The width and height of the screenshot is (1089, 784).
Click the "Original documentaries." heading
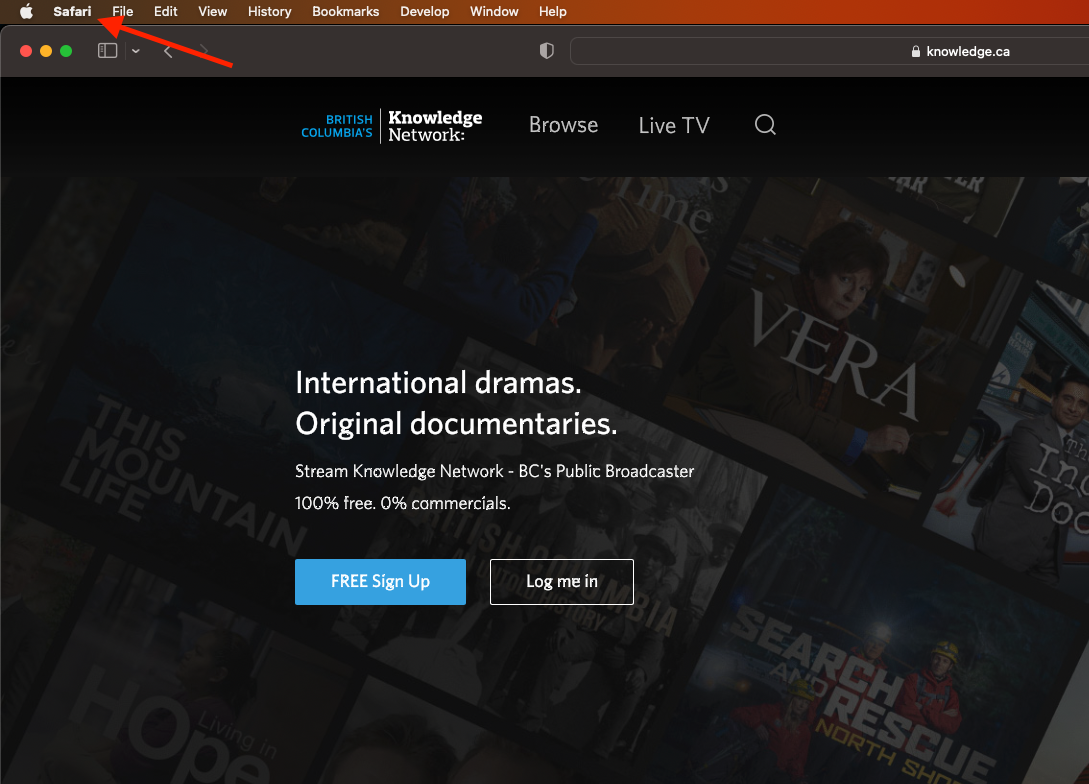(456, 424)
